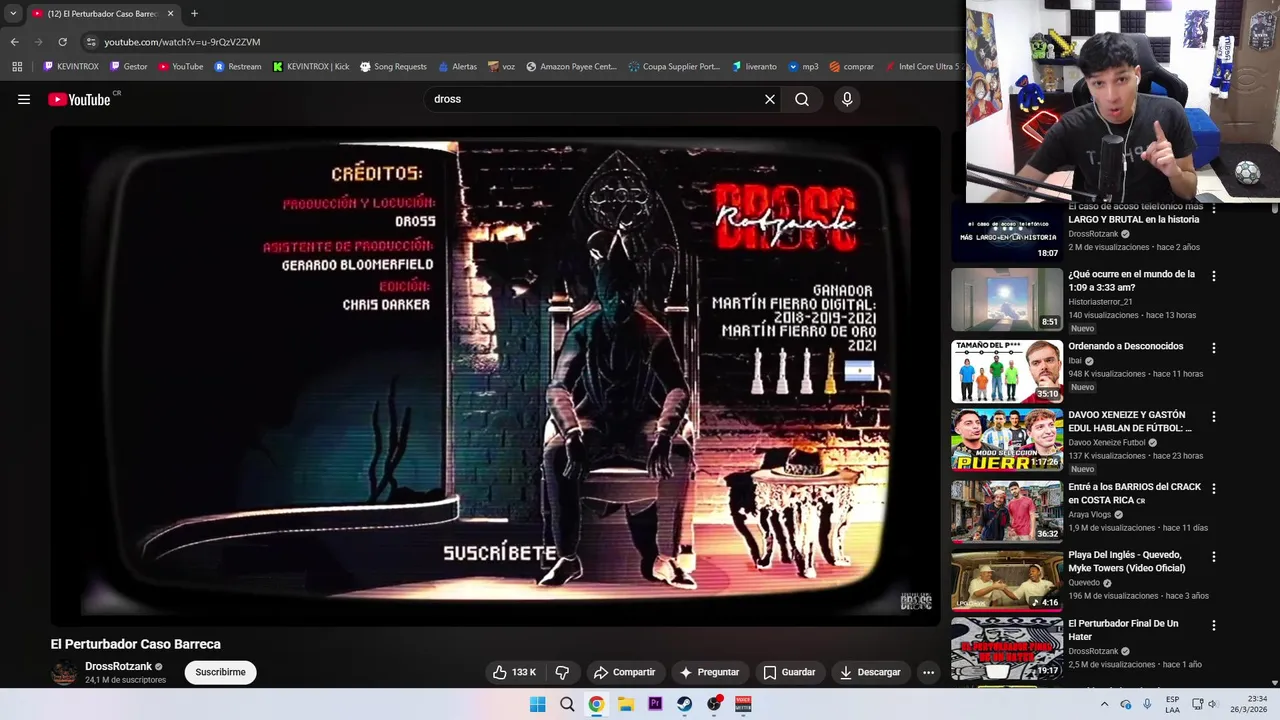Save the video with Guardar

(x=789, y=672)
